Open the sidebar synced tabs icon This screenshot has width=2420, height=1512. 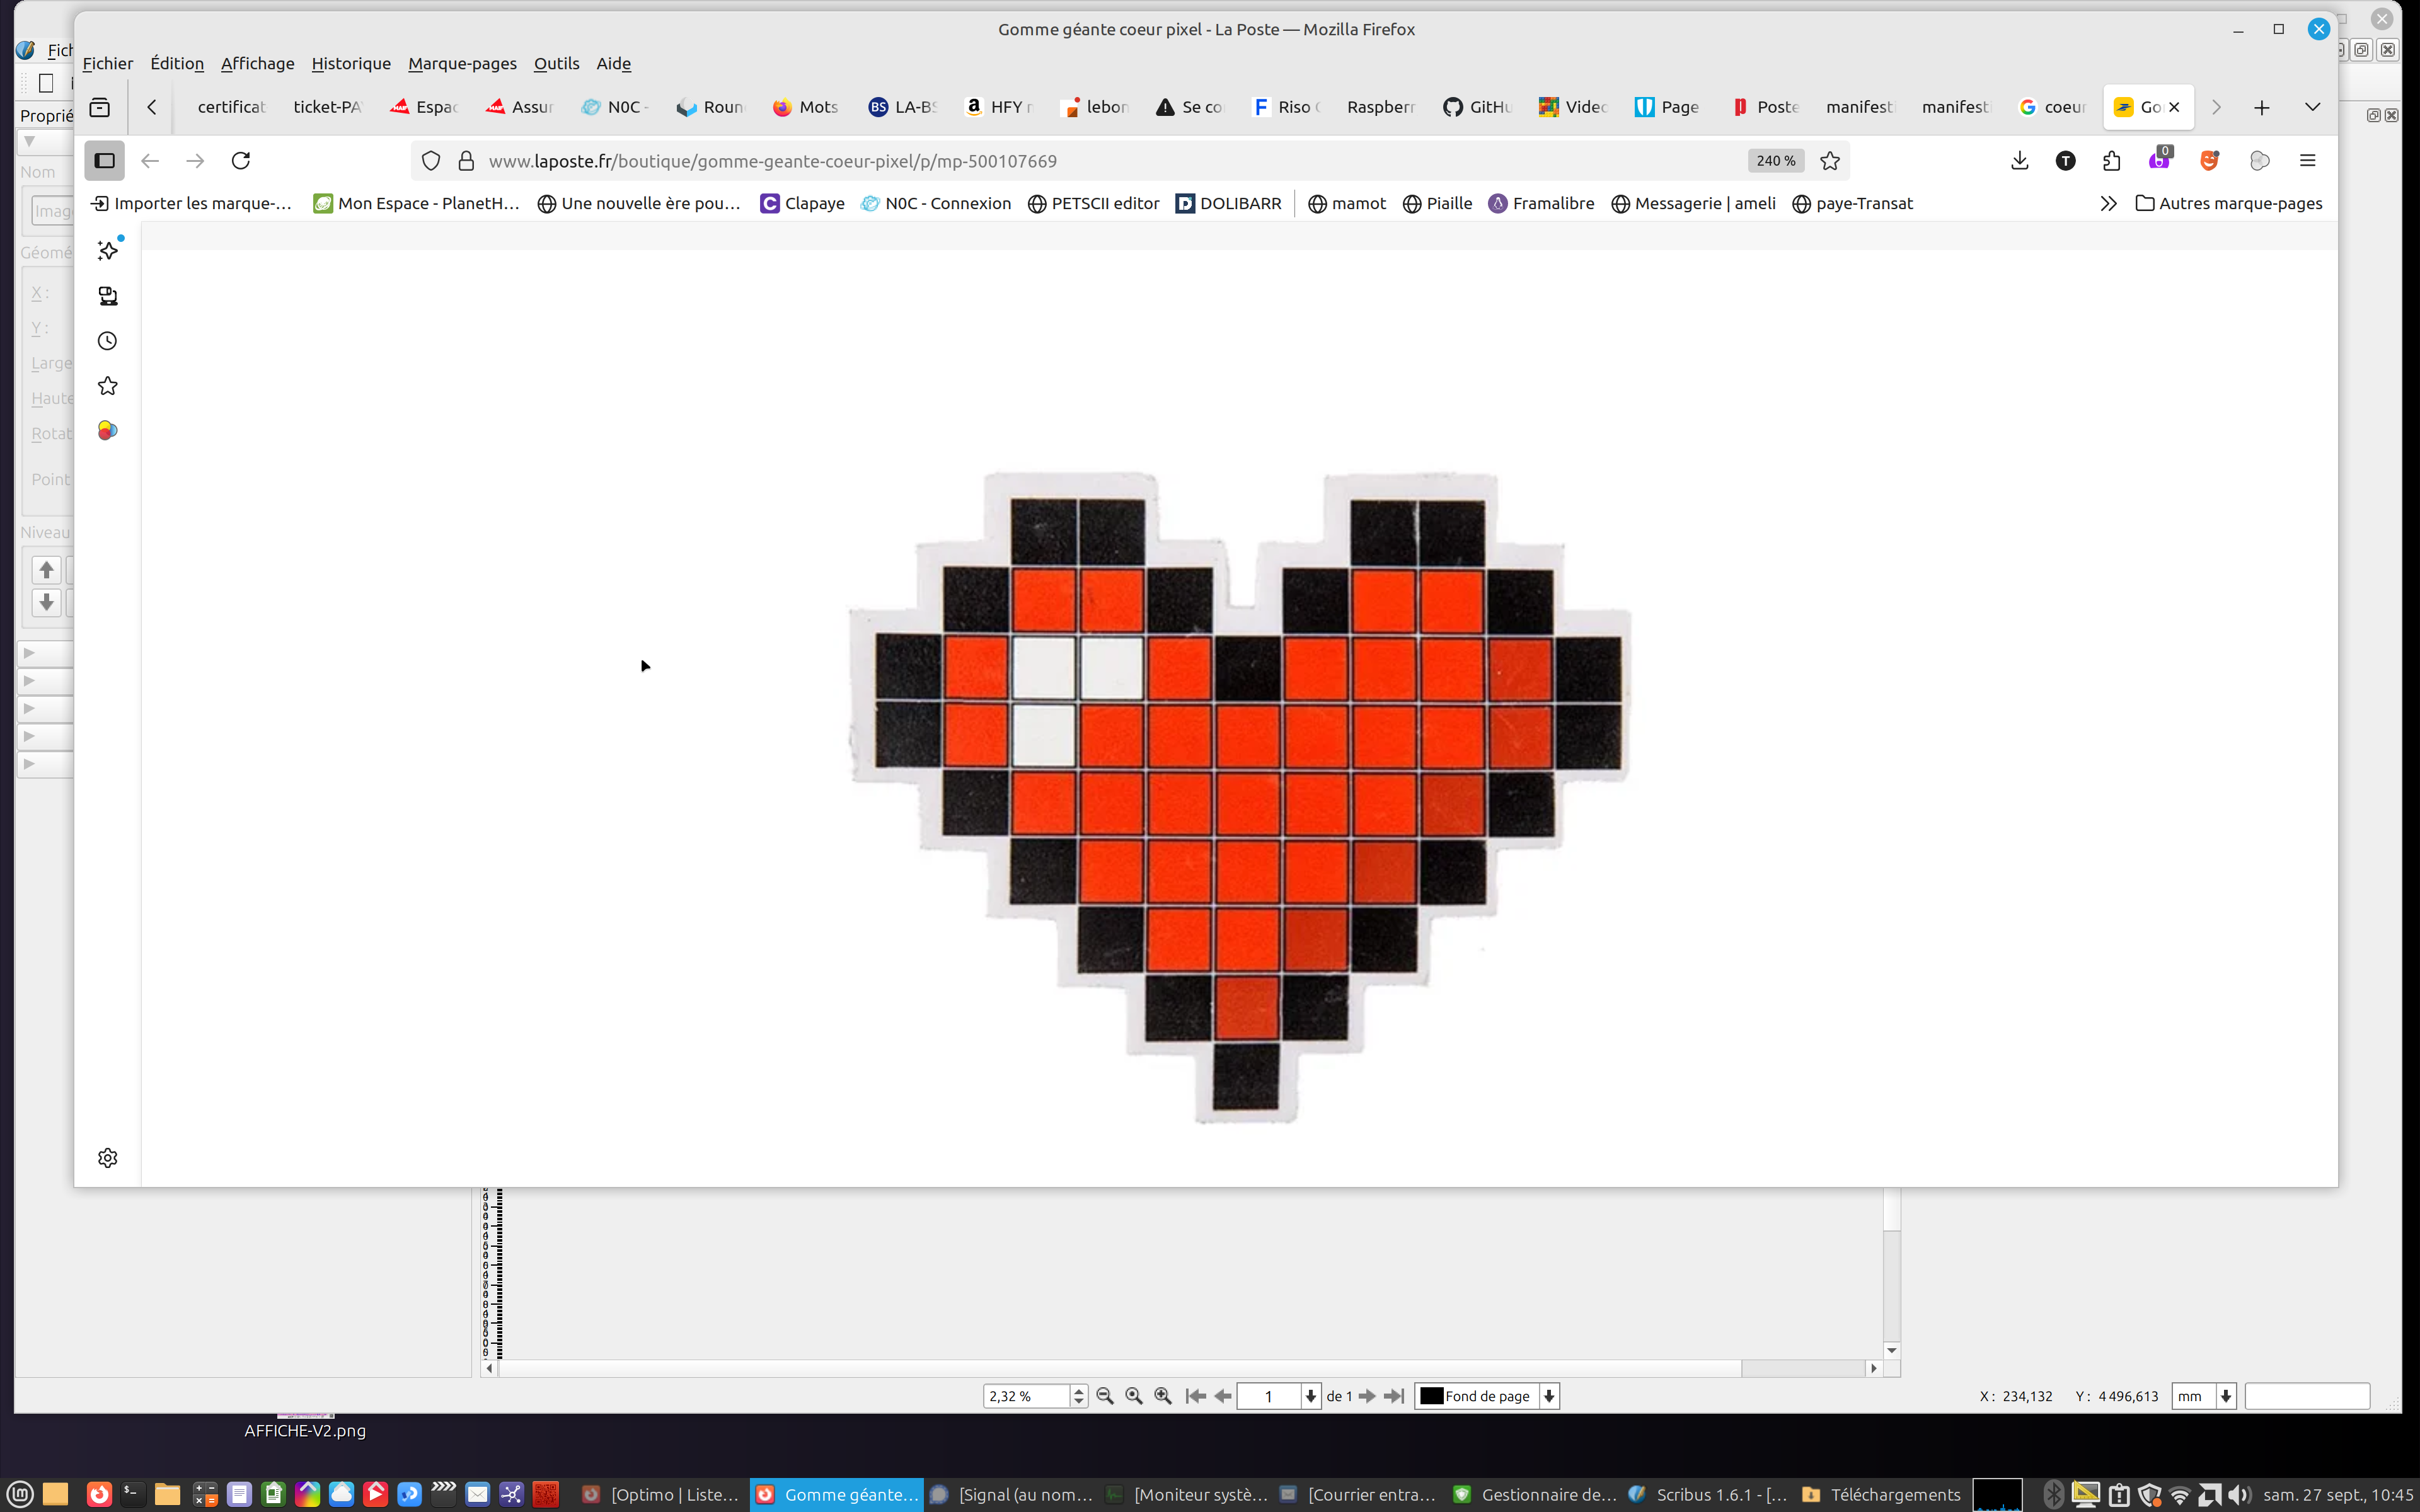(x=108, y=296)
